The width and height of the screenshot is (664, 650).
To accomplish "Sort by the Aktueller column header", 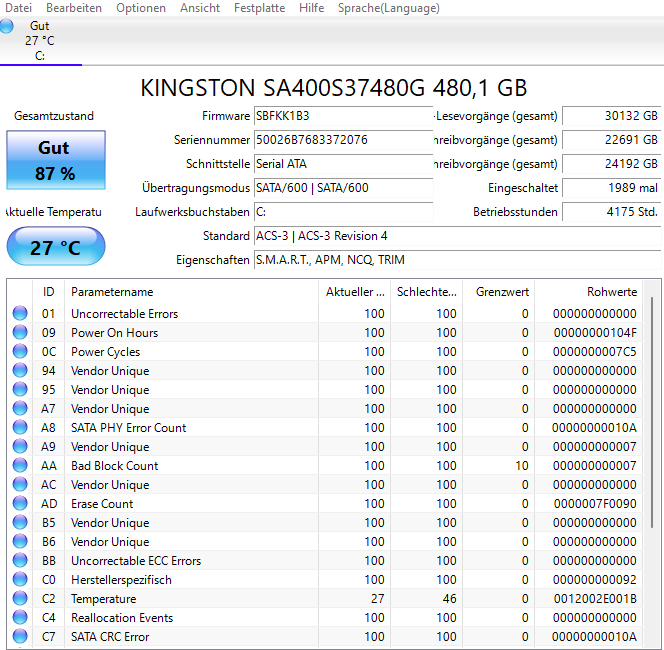I will (x=355, y=292).
